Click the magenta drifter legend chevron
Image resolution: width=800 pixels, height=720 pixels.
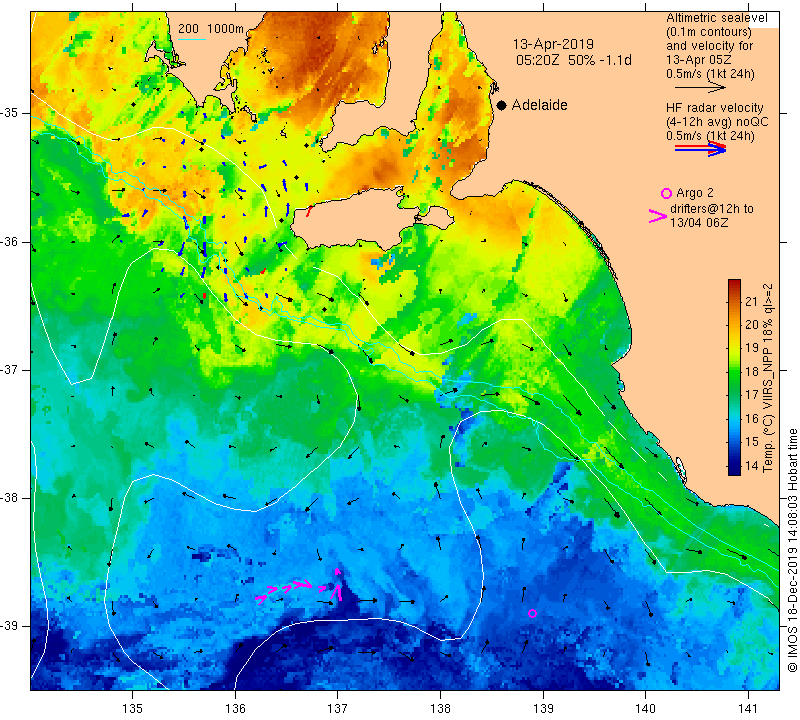click(x=658, y=216)
